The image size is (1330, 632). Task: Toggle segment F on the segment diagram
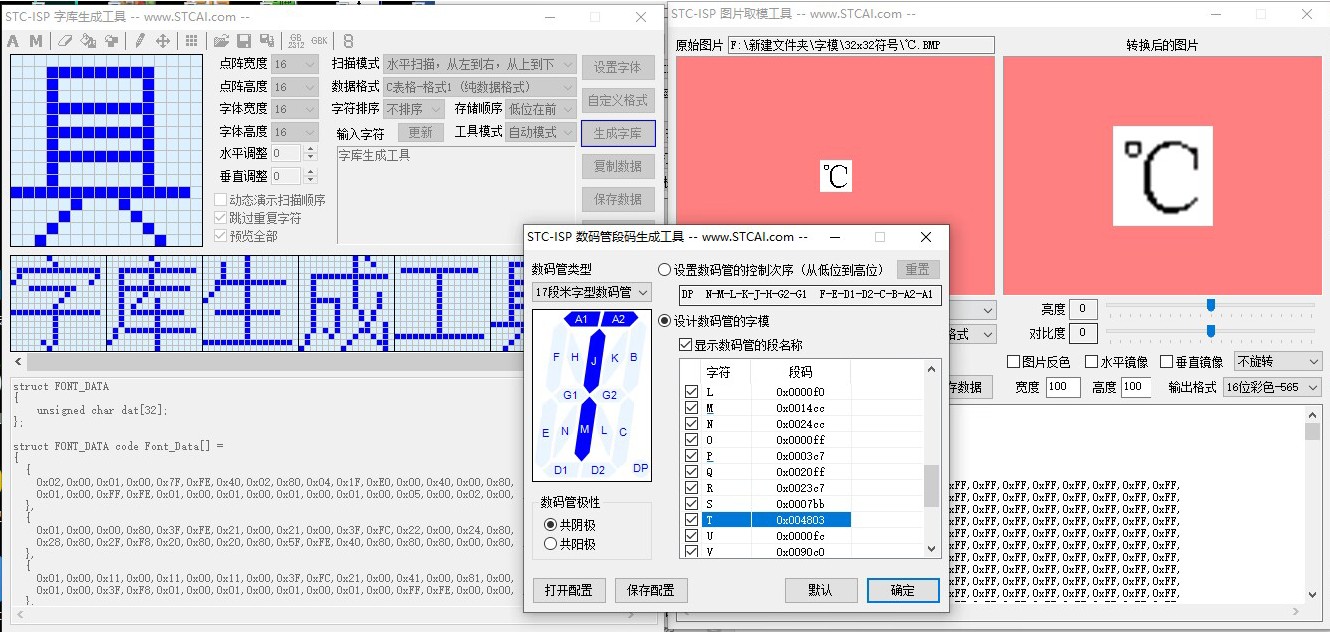click(557, 357)
